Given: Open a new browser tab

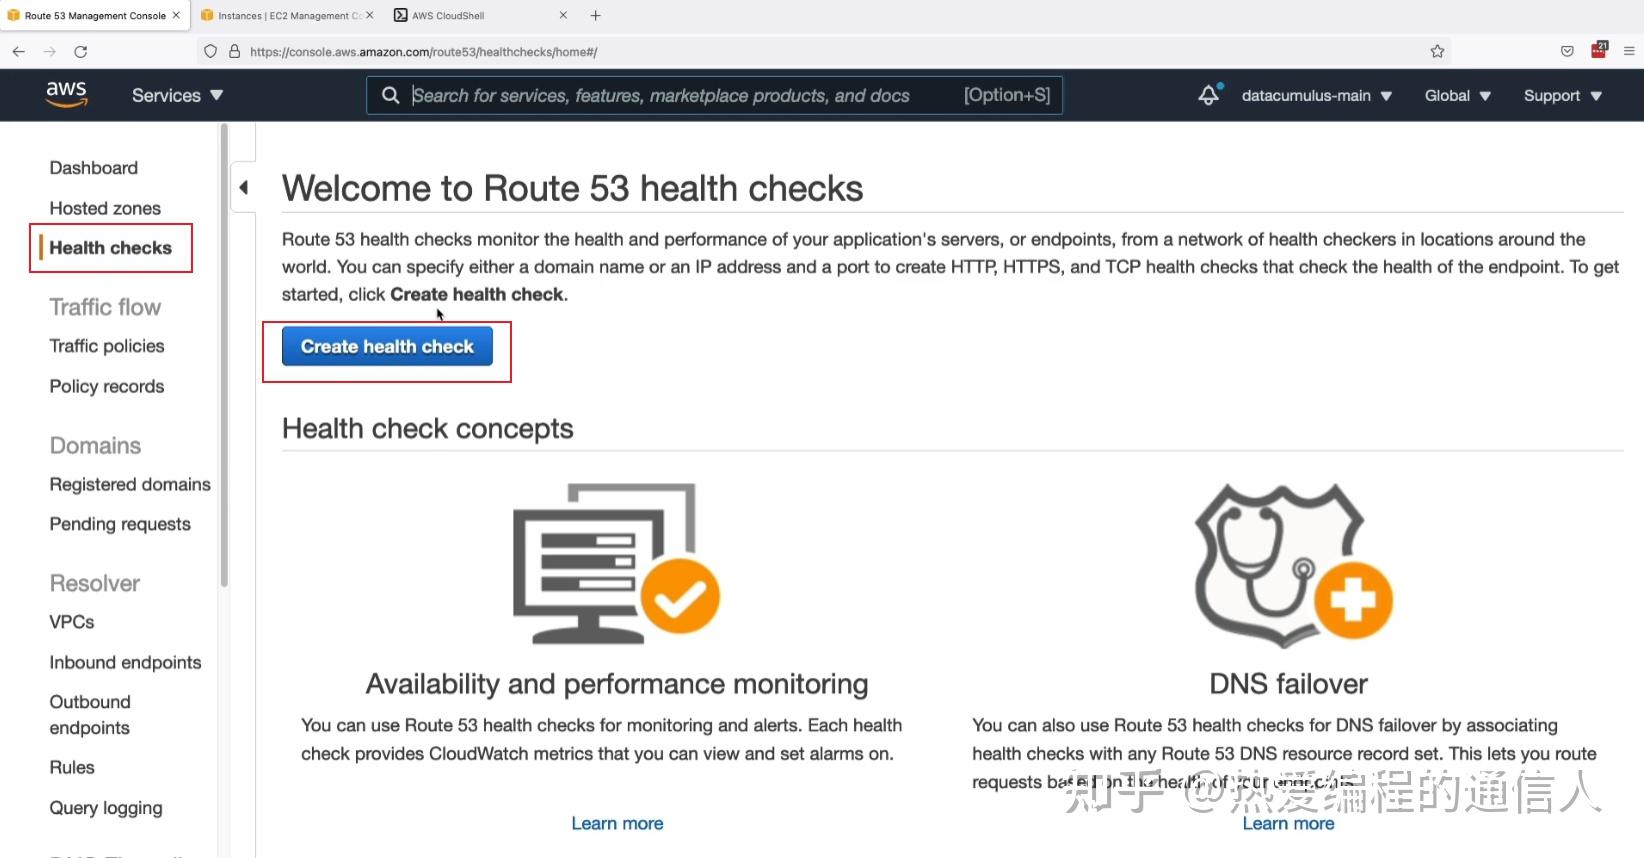Looking at the screenshot, I should click(596, 15).
